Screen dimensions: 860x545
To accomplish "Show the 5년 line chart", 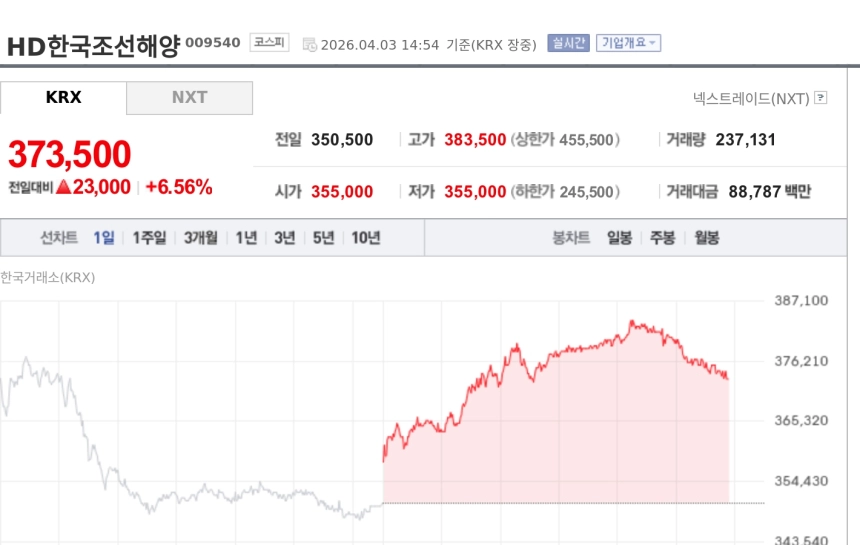I will click(x=323, y=238).
